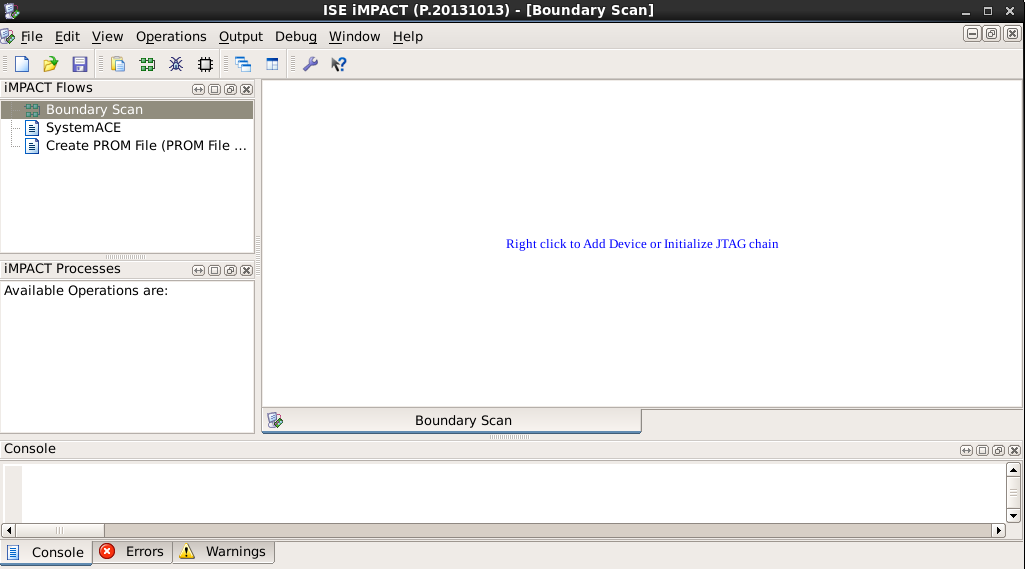Open the Output menu
Screen dimensions: 1025x569
241,37
